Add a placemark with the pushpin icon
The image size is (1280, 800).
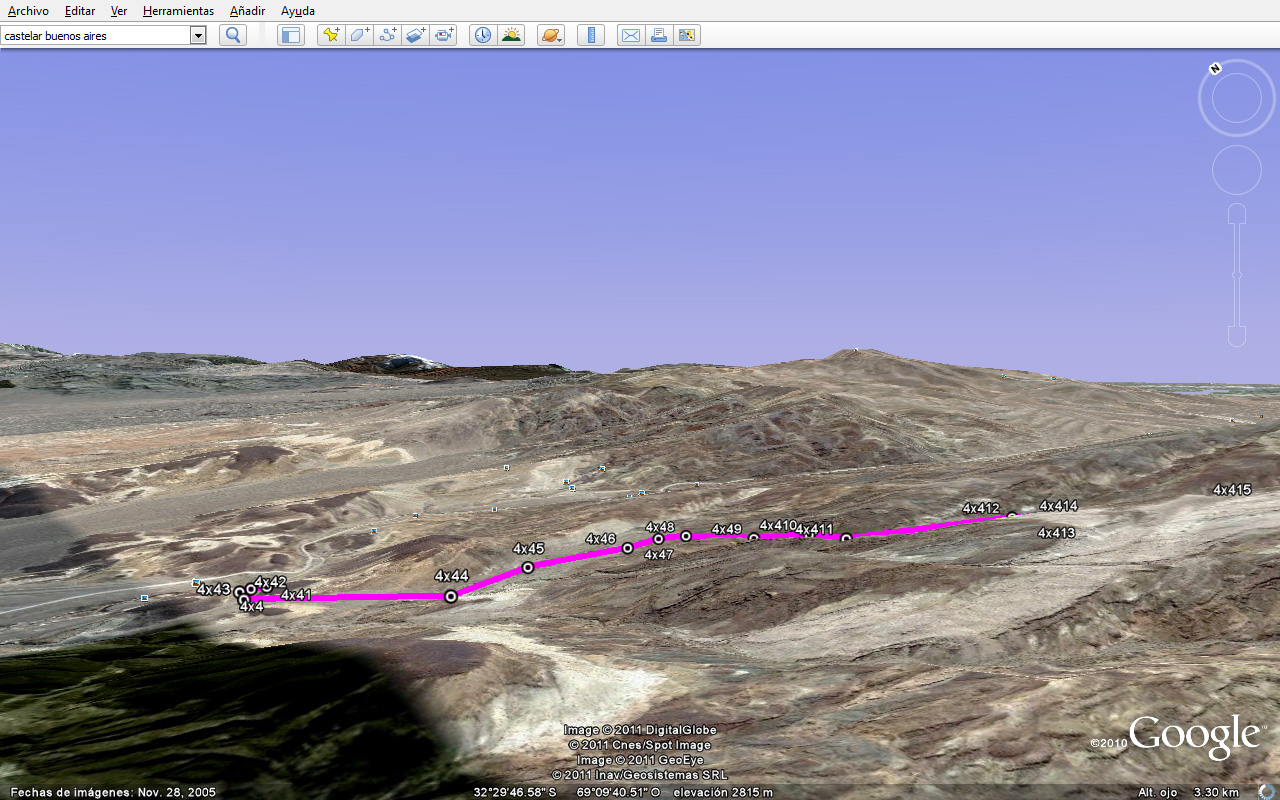coord(331,35)
